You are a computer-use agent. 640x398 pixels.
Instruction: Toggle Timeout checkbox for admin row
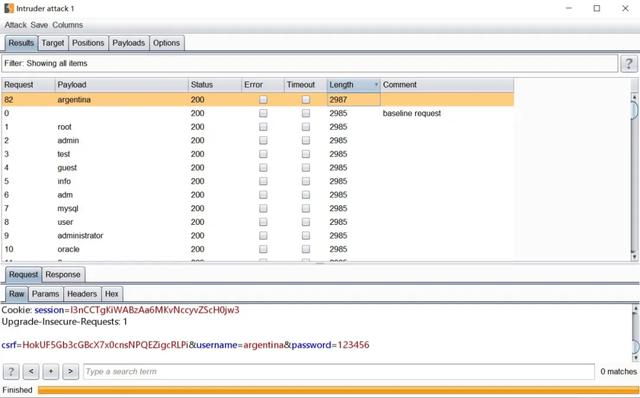[x=306, y=140]
